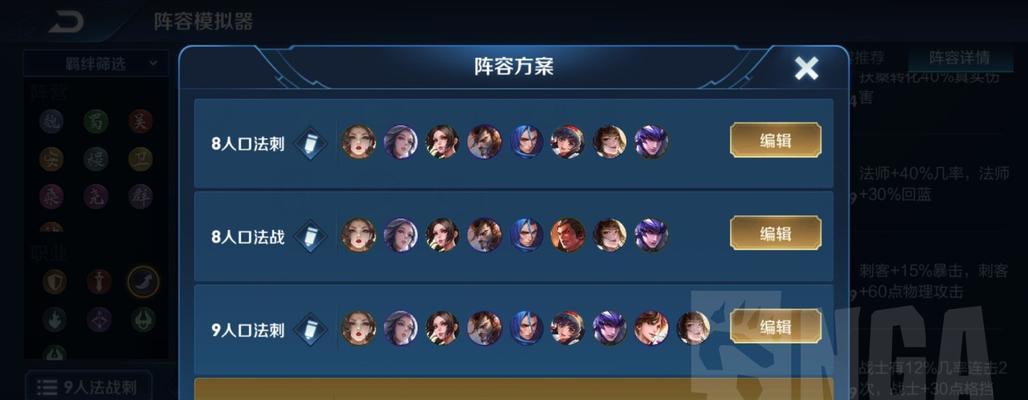Viewport: 1028px width, 400px height.
Task: Select the blue-haired hero avatar in 8人口法战 row
Action: [526, 235]
